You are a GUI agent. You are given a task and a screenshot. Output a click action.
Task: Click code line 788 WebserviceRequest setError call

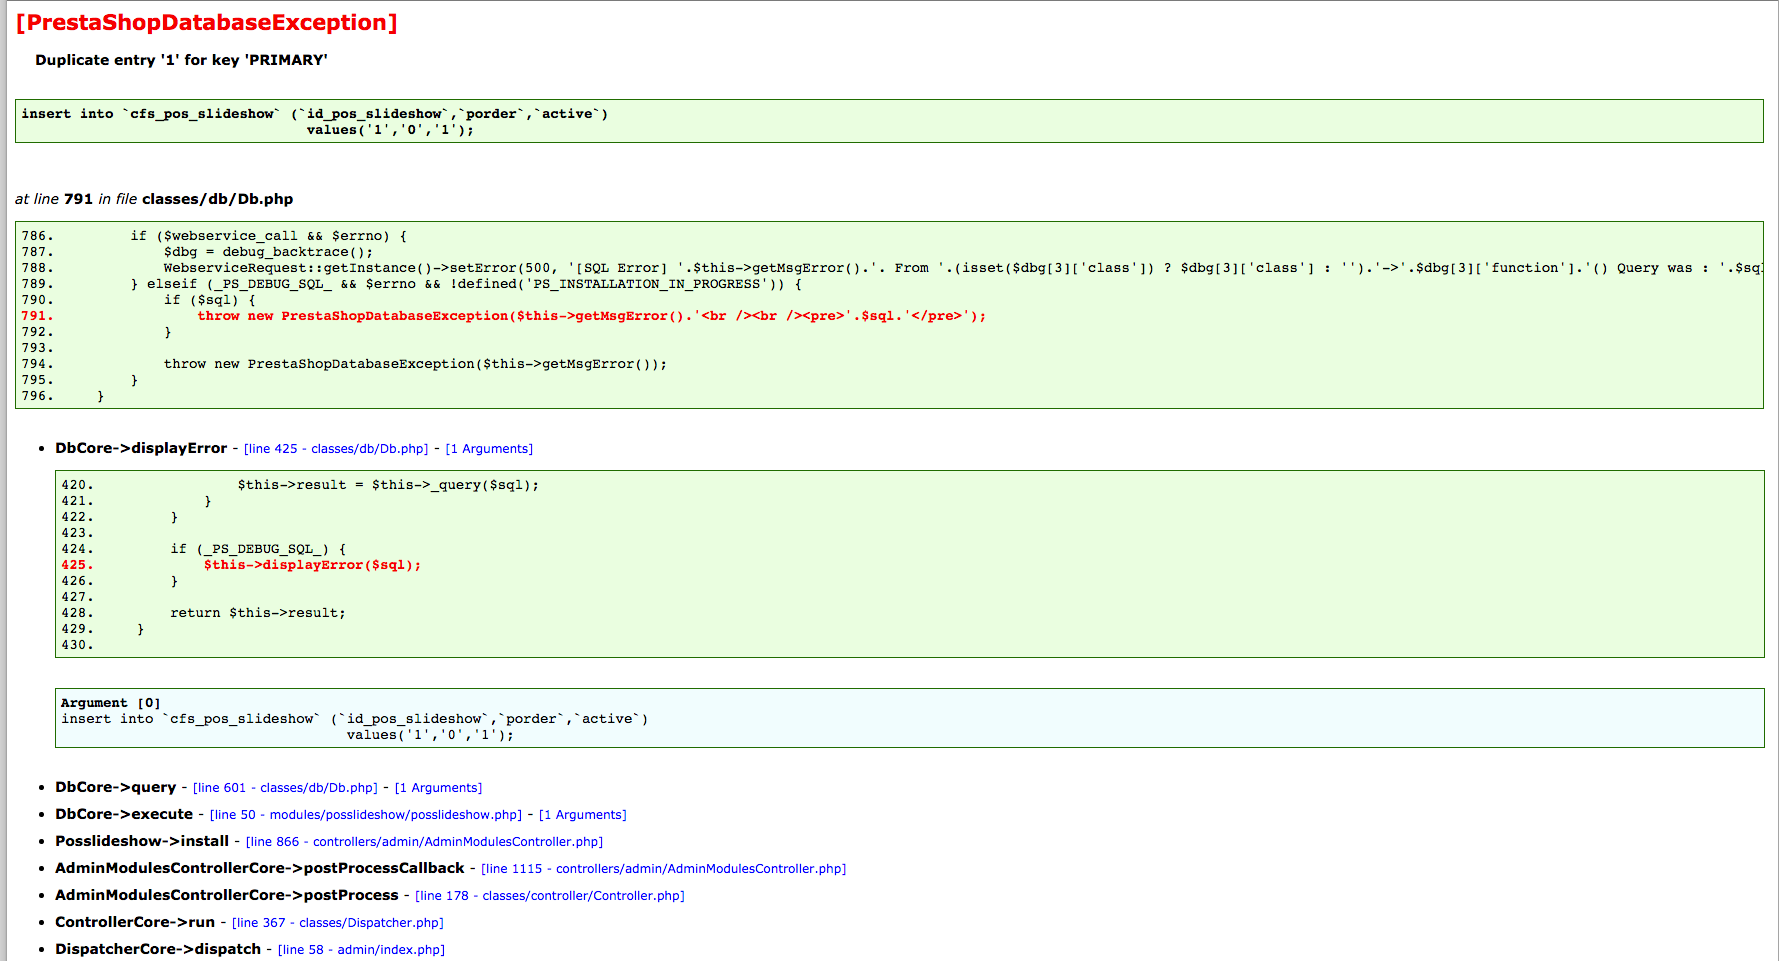tap(962, 268)
